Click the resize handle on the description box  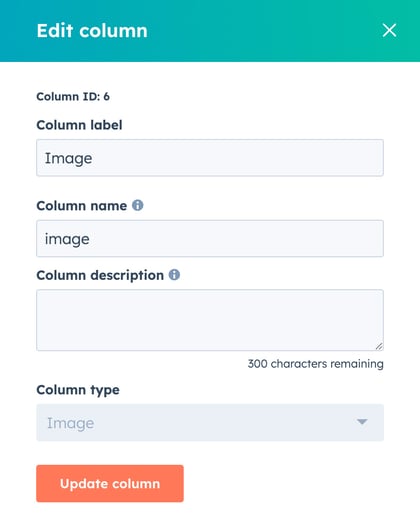(379, 346)
